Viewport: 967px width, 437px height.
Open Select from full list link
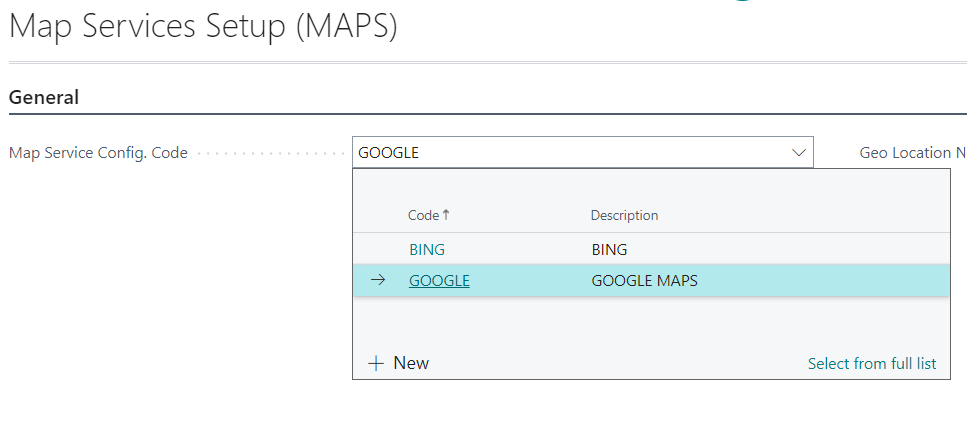(872, 364)
